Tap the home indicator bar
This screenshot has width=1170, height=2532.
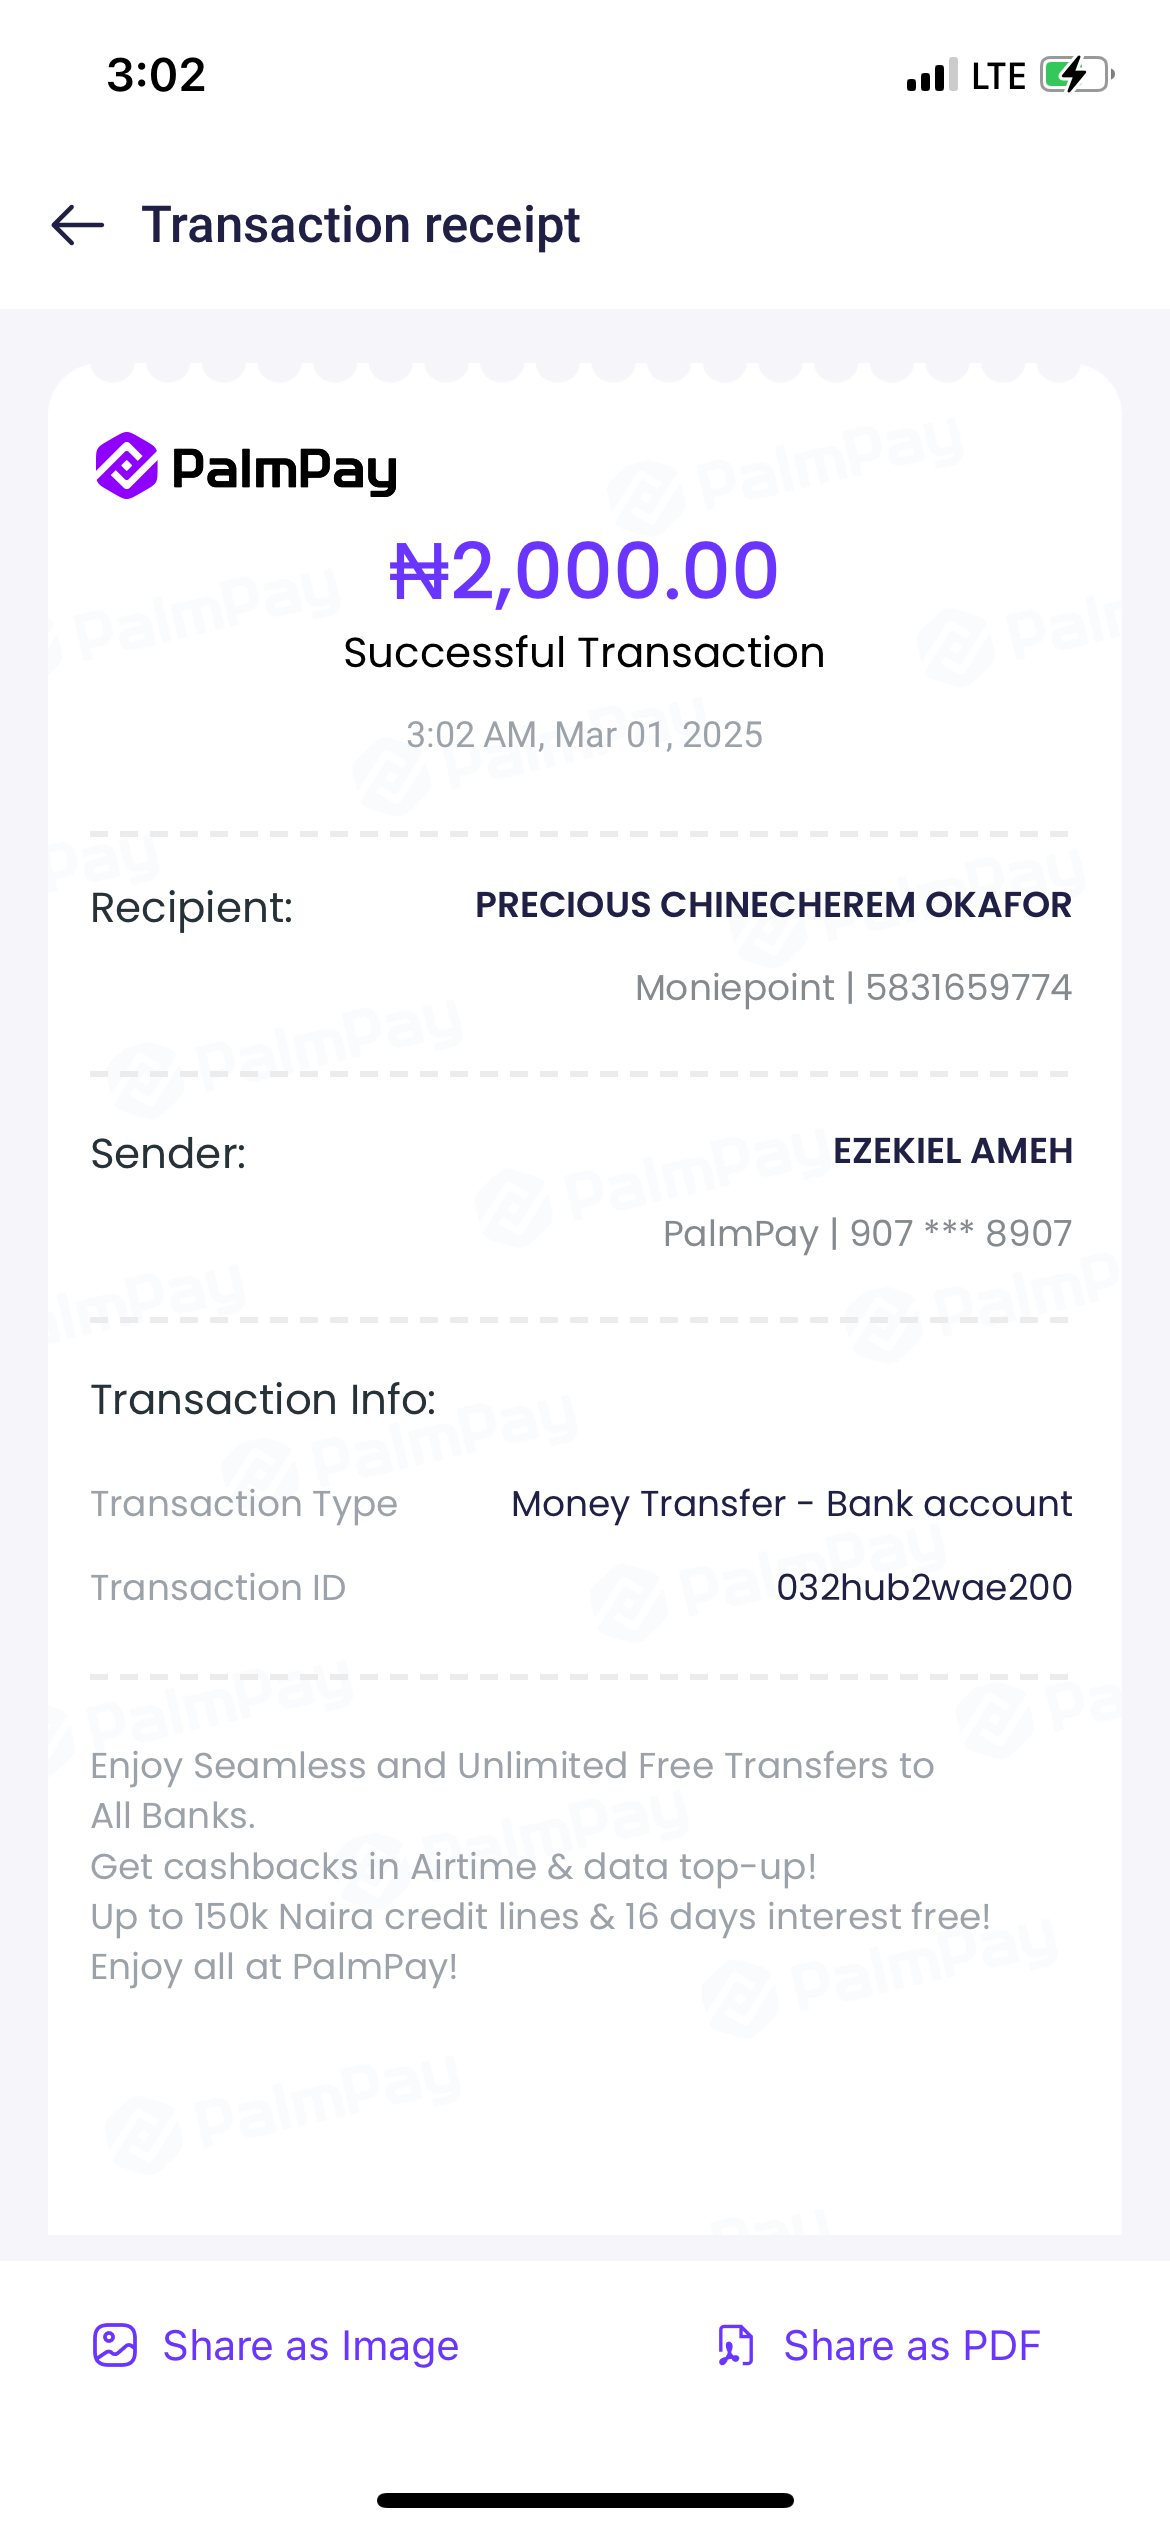[585, 2500]
